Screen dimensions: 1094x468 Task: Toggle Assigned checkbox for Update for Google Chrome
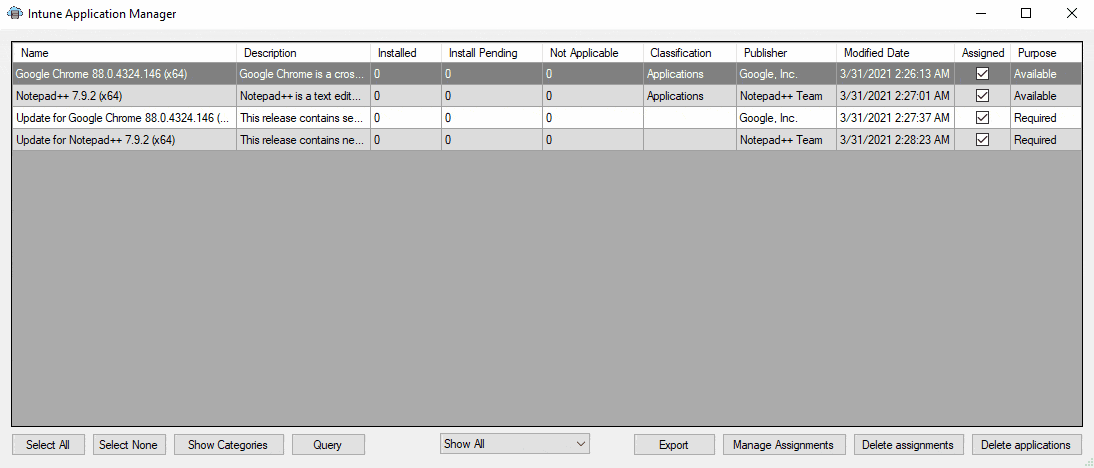point(982,118)
